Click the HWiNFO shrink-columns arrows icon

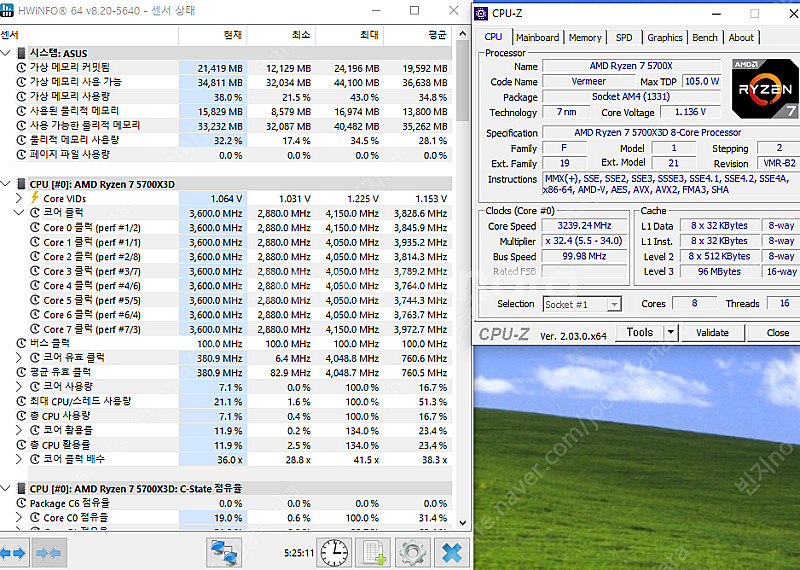pyautogui.click(x=49, y=553)
